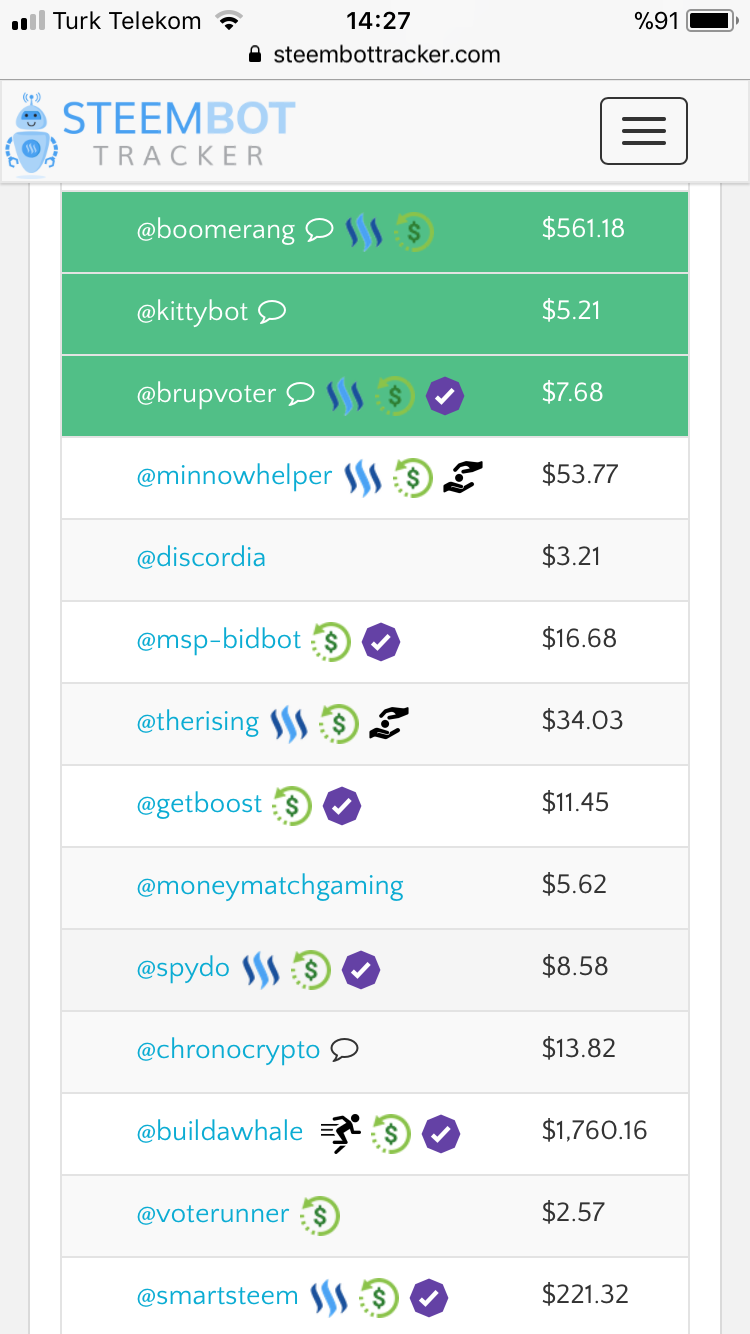Open the hamburger navigation menu
Screen dimensions: 750x1334
click(x=643, y=131)
